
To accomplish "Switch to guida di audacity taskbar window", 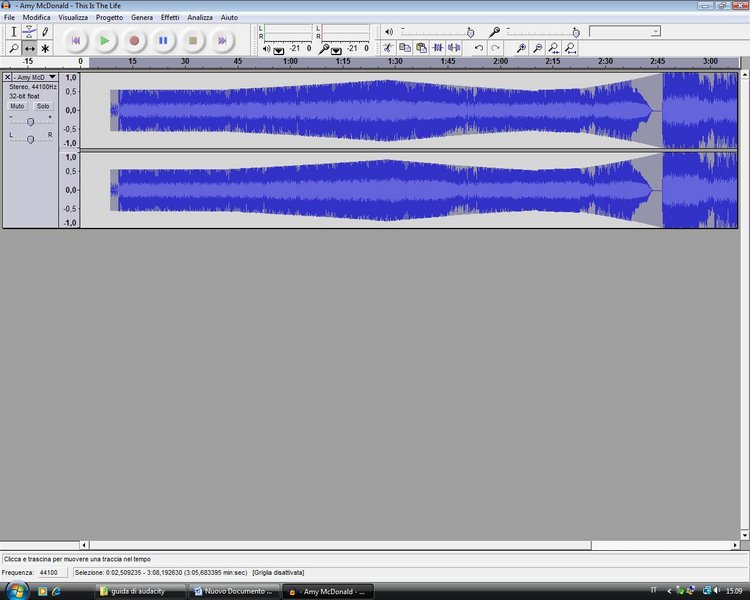I will tap(140, 591).
